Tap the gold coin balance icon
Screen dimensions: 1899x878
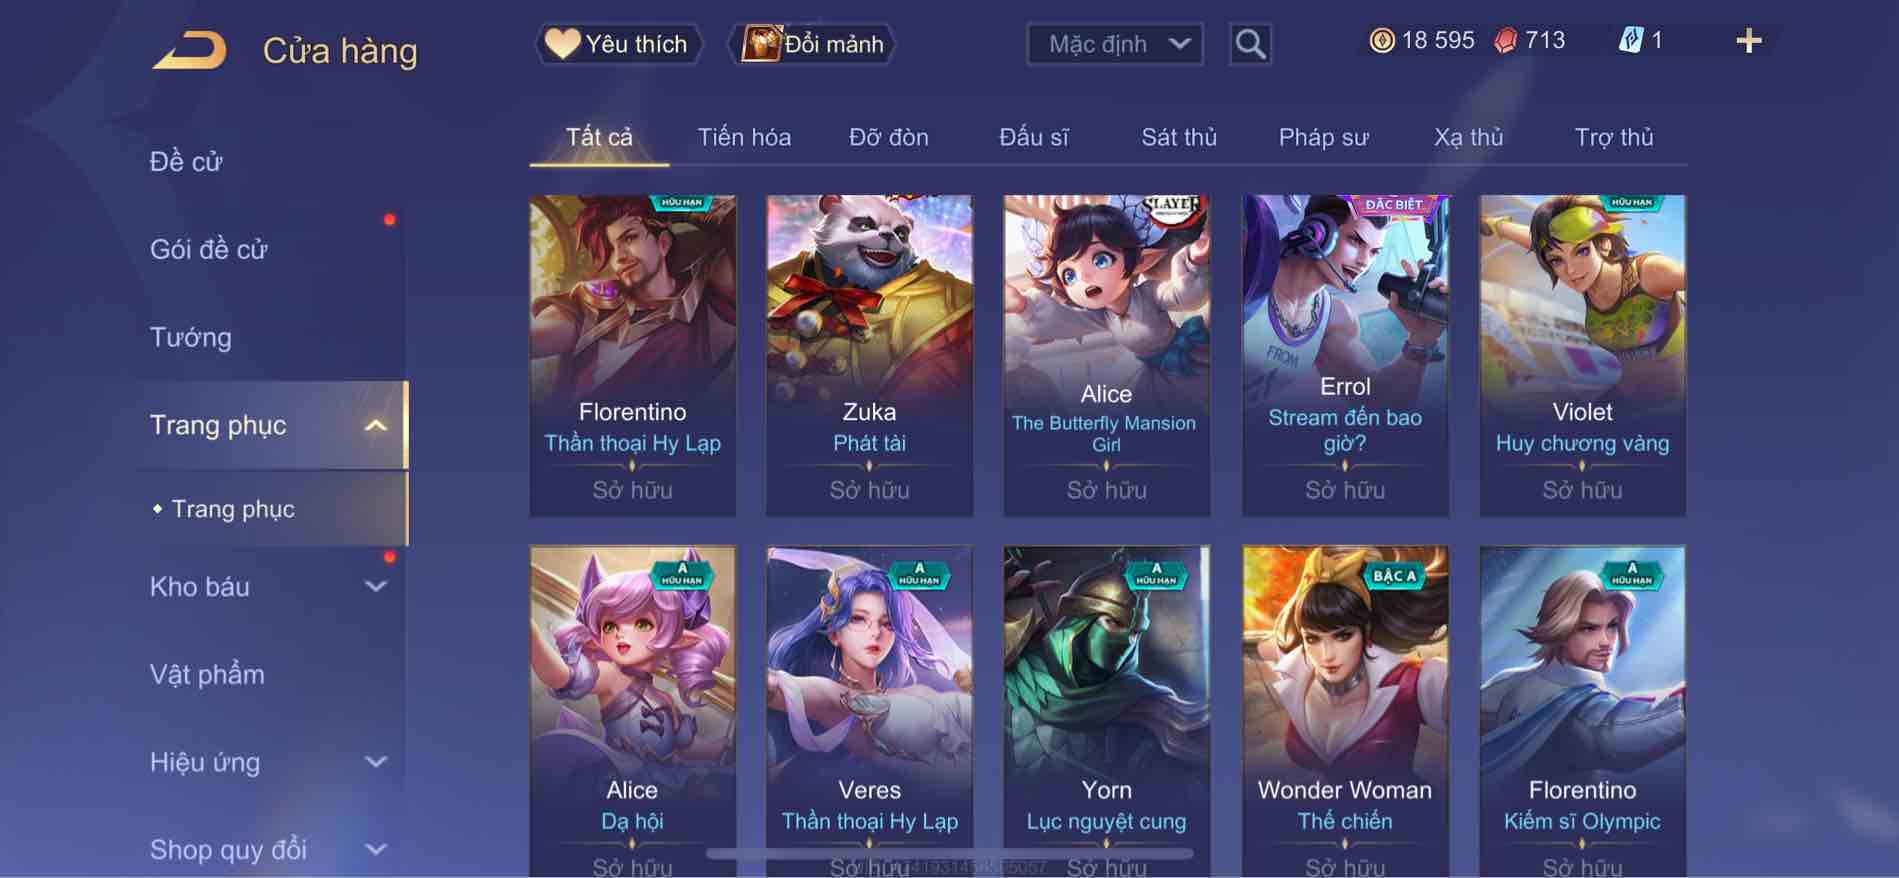[1382, 41]
